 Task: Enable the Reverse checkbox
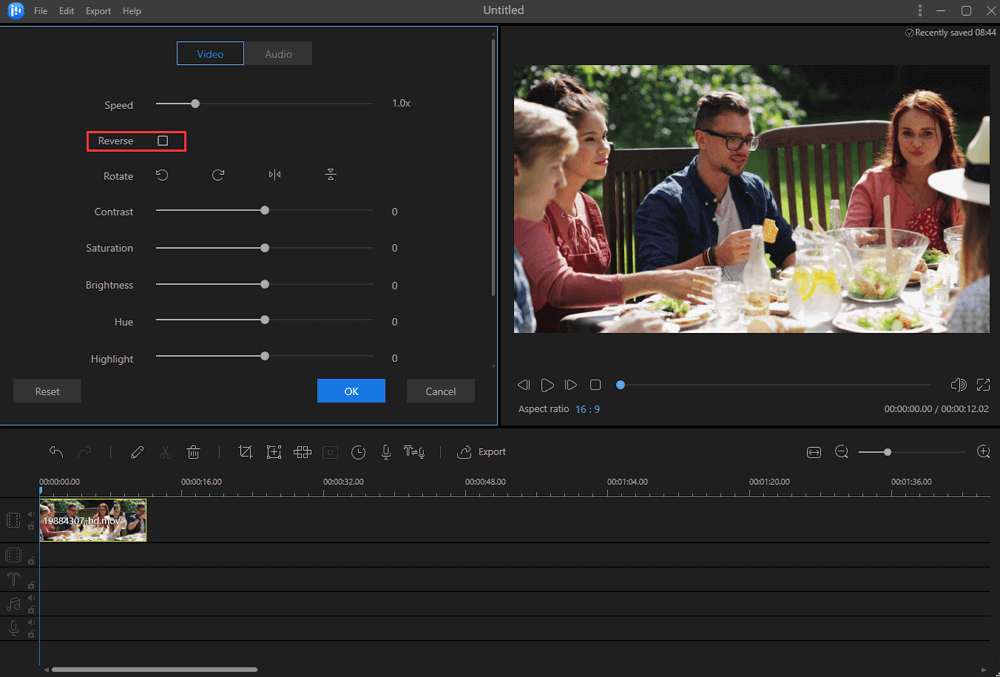[x=163, y=141]
